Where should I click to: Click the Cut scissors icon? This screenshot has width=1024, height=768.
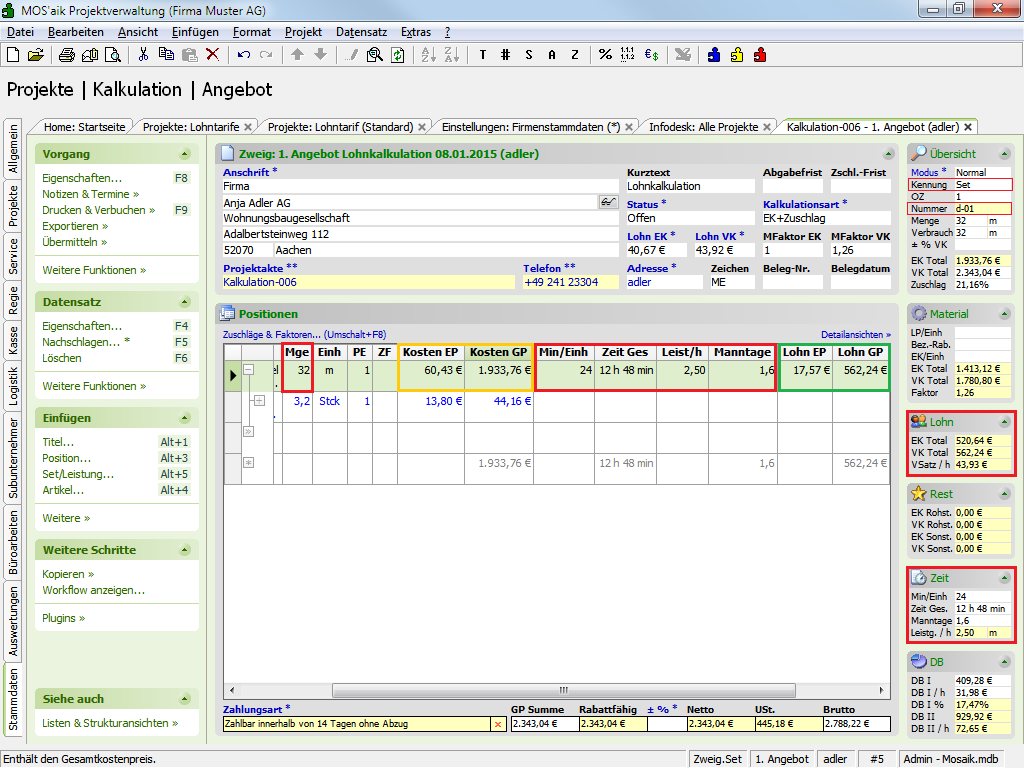143,55
